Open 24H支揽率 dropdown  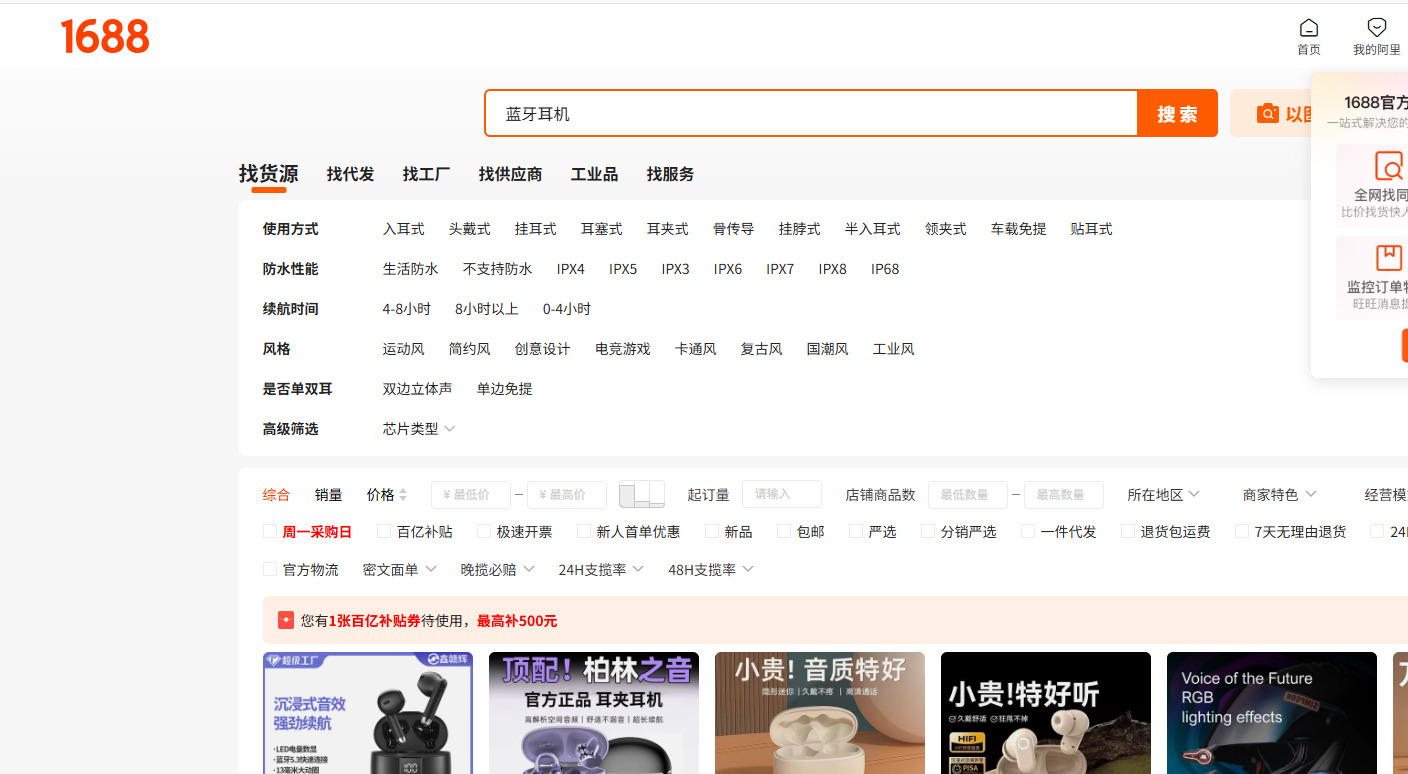click(x=601, y=569)
